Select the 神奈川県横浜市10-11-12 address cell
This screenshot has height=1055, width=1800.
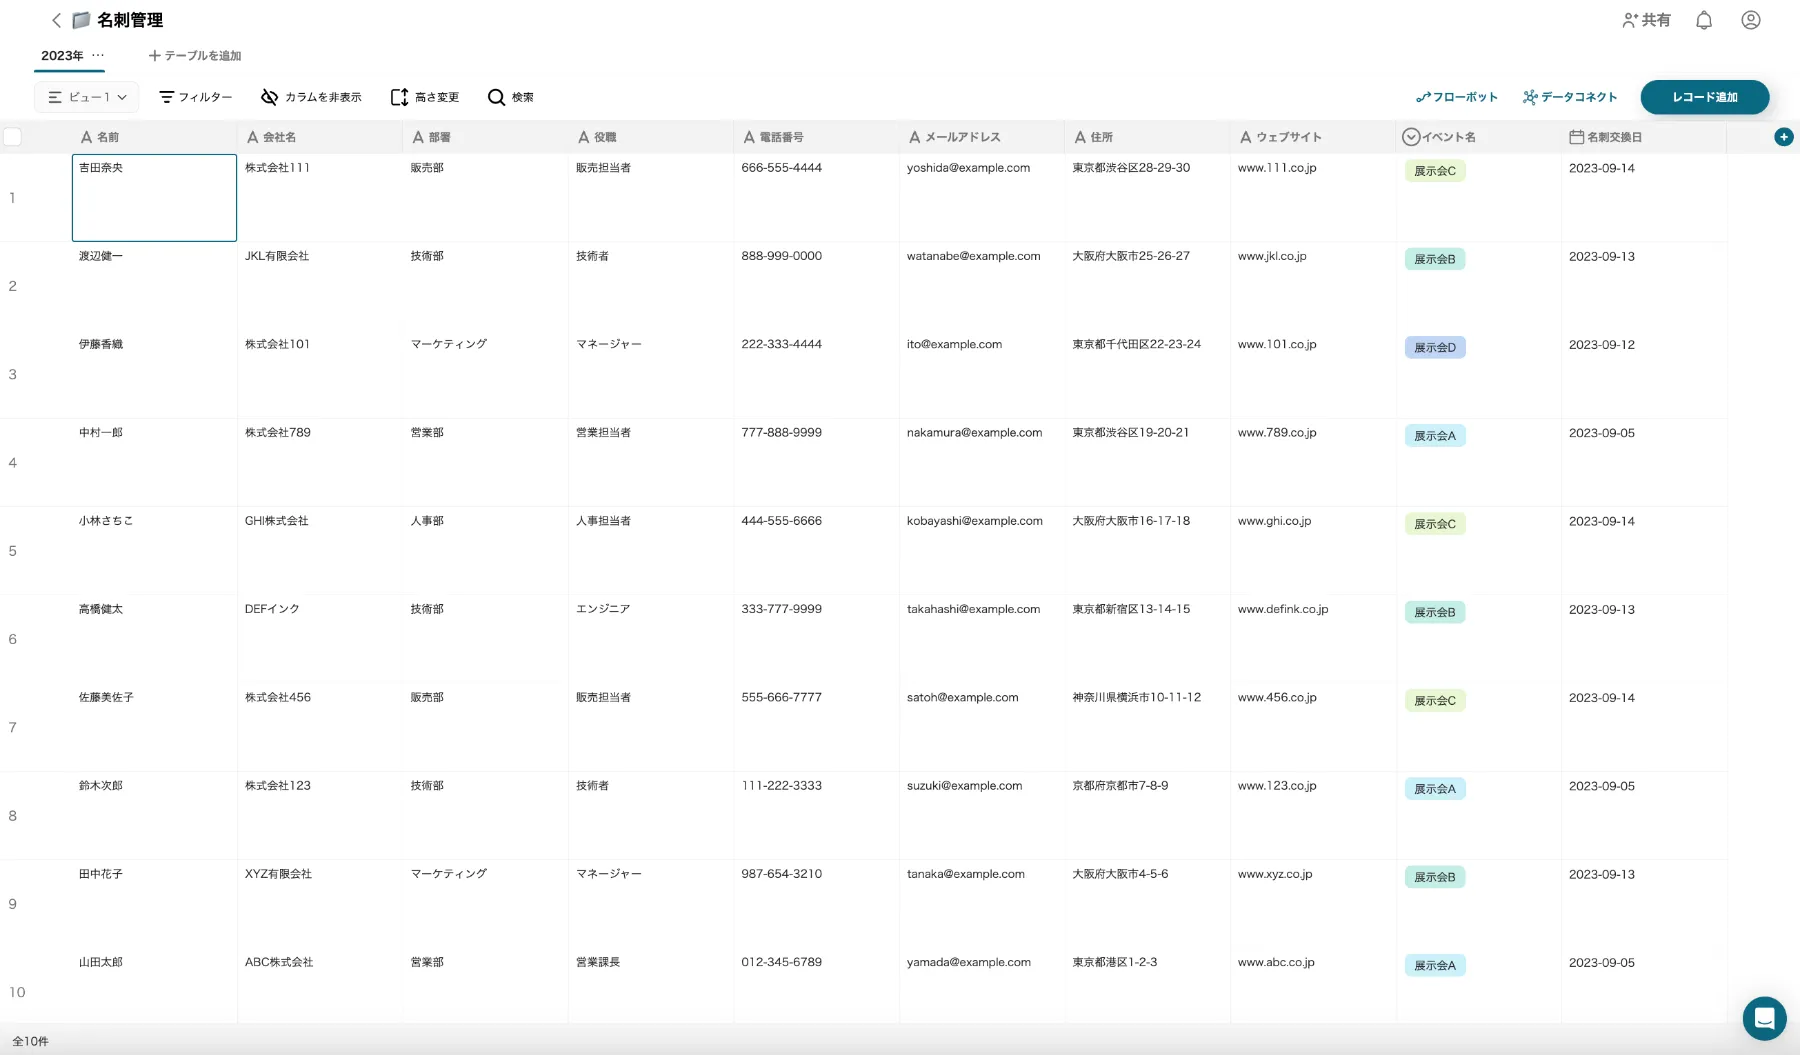(1148, 727)
